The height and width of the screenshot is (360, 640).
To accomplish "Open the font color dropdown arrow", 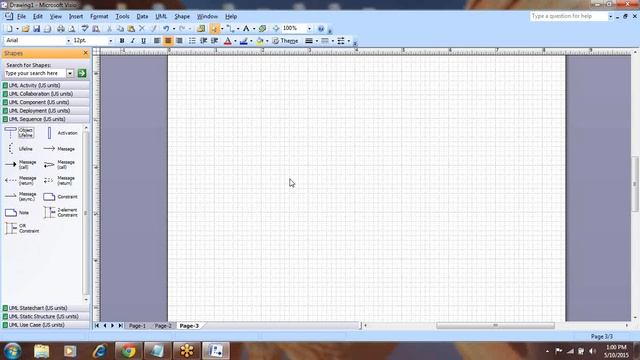I will coord(236,41).
